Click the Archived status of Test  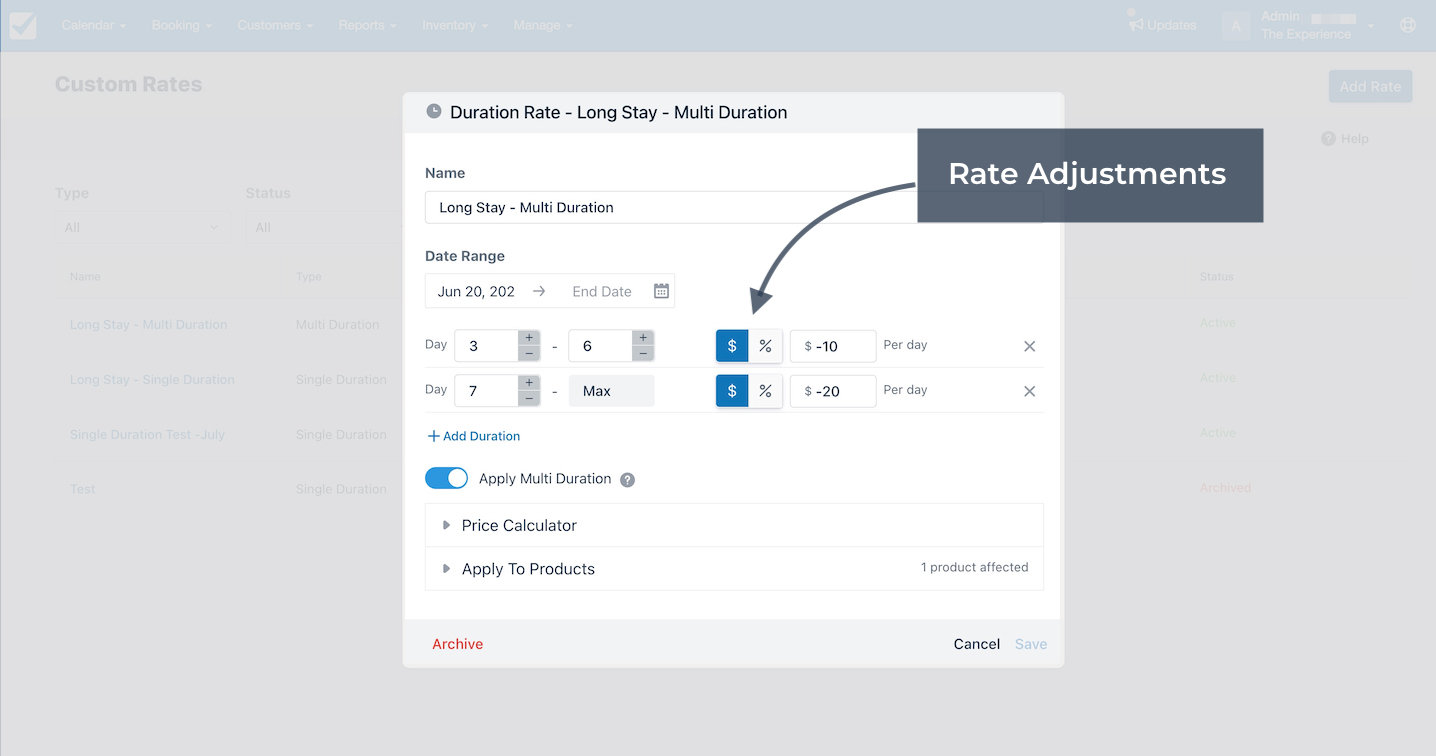[x=1225, y=488]
